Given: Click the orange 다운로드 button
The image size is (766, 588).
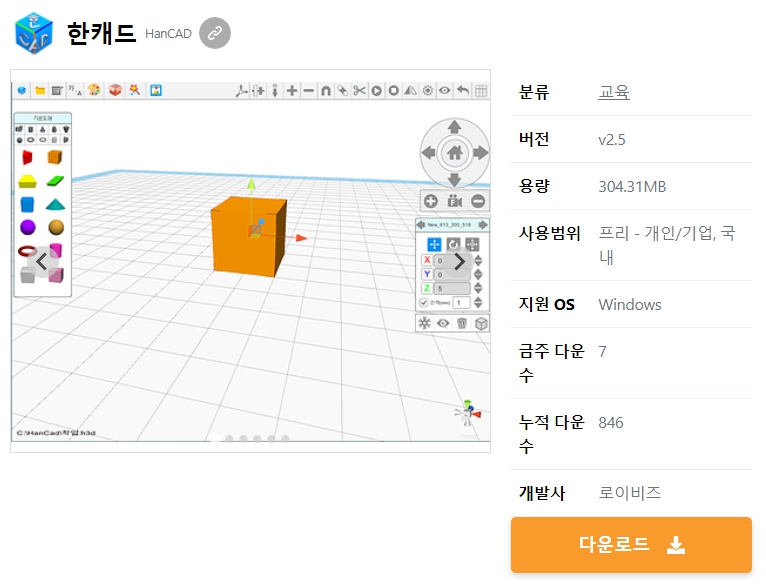Looking at the screenshot, I should (631, 545).
